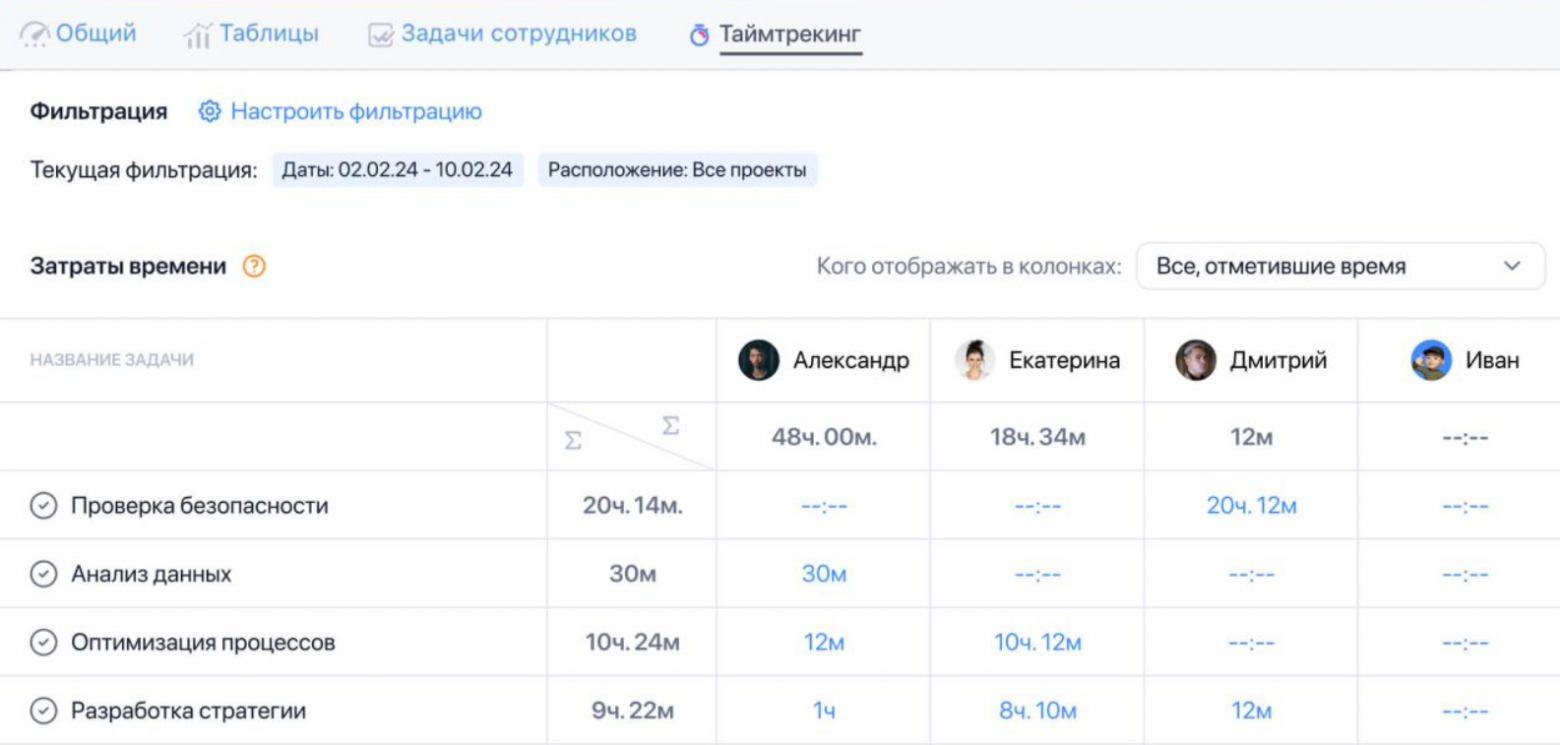The height and width of the screenshot is (745, 1560).
Task: Click the orange help icon beside Затраты времени
Action: 255,267
